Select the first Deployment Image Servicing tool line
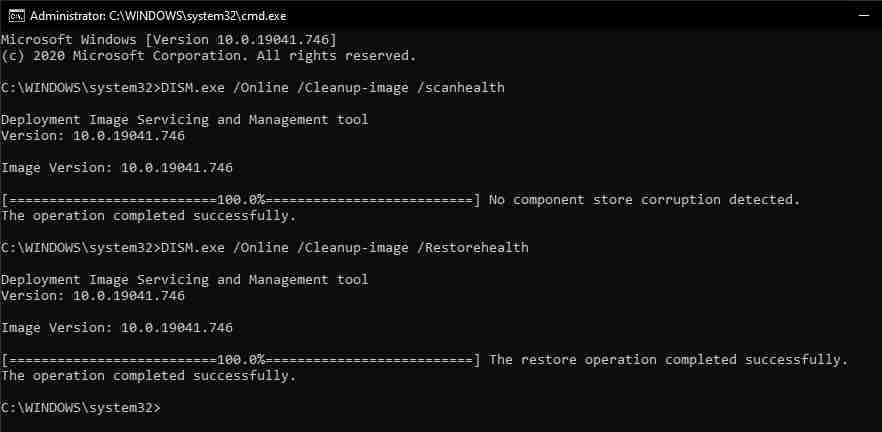 point(184,119)
